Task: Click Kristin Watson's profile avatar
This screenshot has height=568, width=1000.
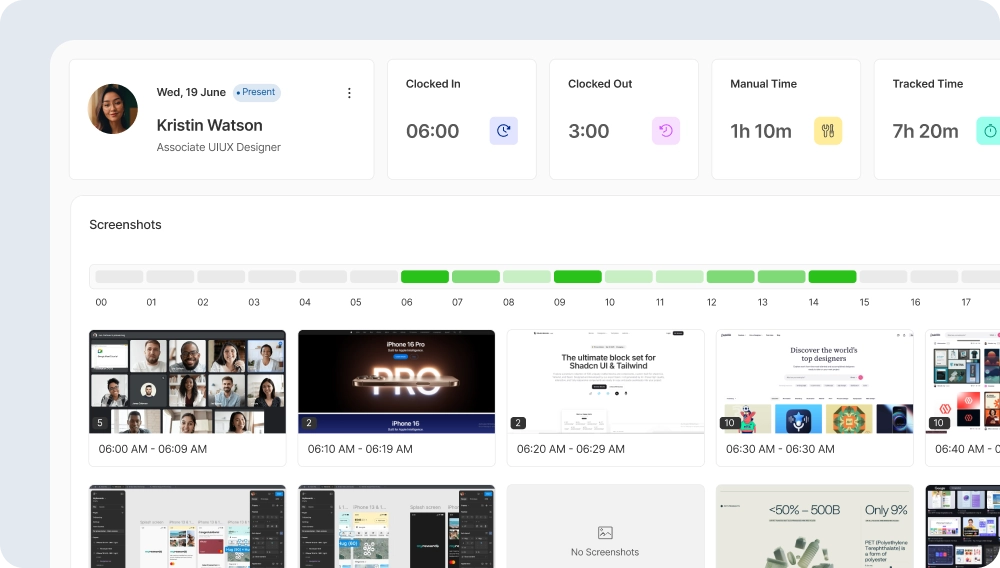Action: pyautogui.click(x=113, y=109)
